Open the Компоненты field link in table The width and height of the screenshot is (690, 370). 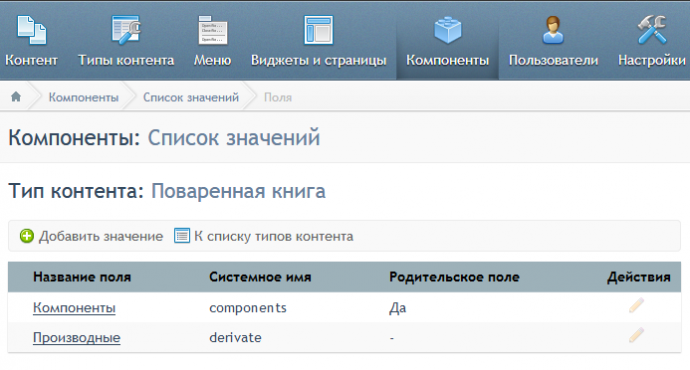click(x=74, y=308)
